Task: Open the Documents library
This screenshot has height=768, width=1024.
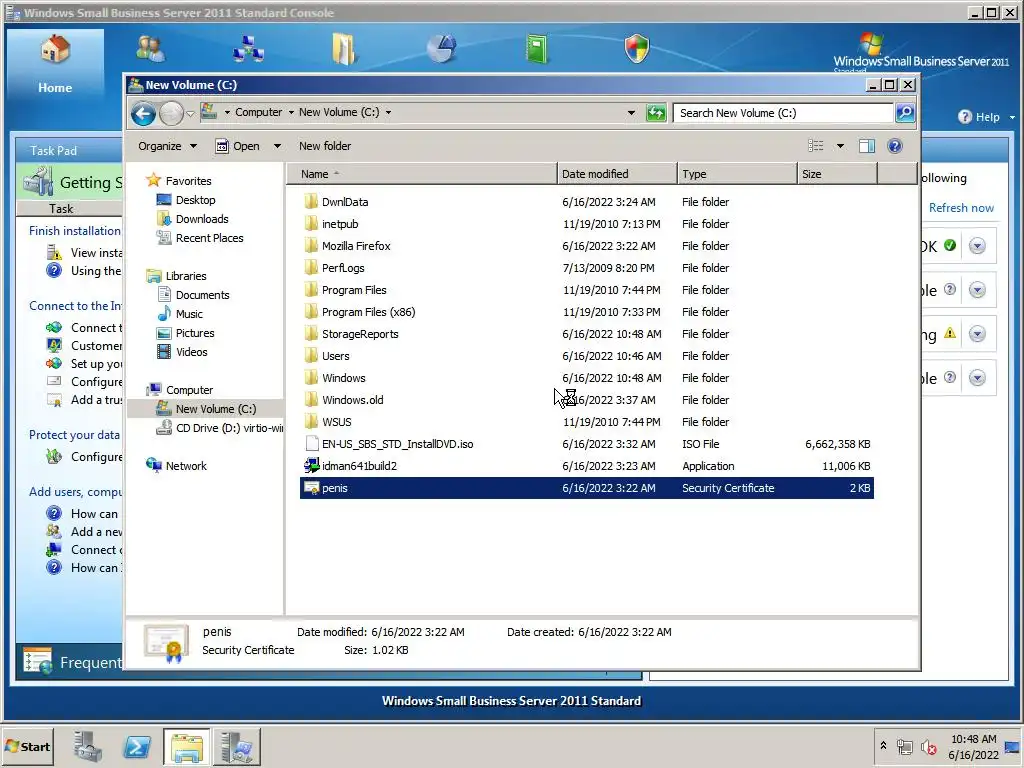Action: [x=193, y=295]
